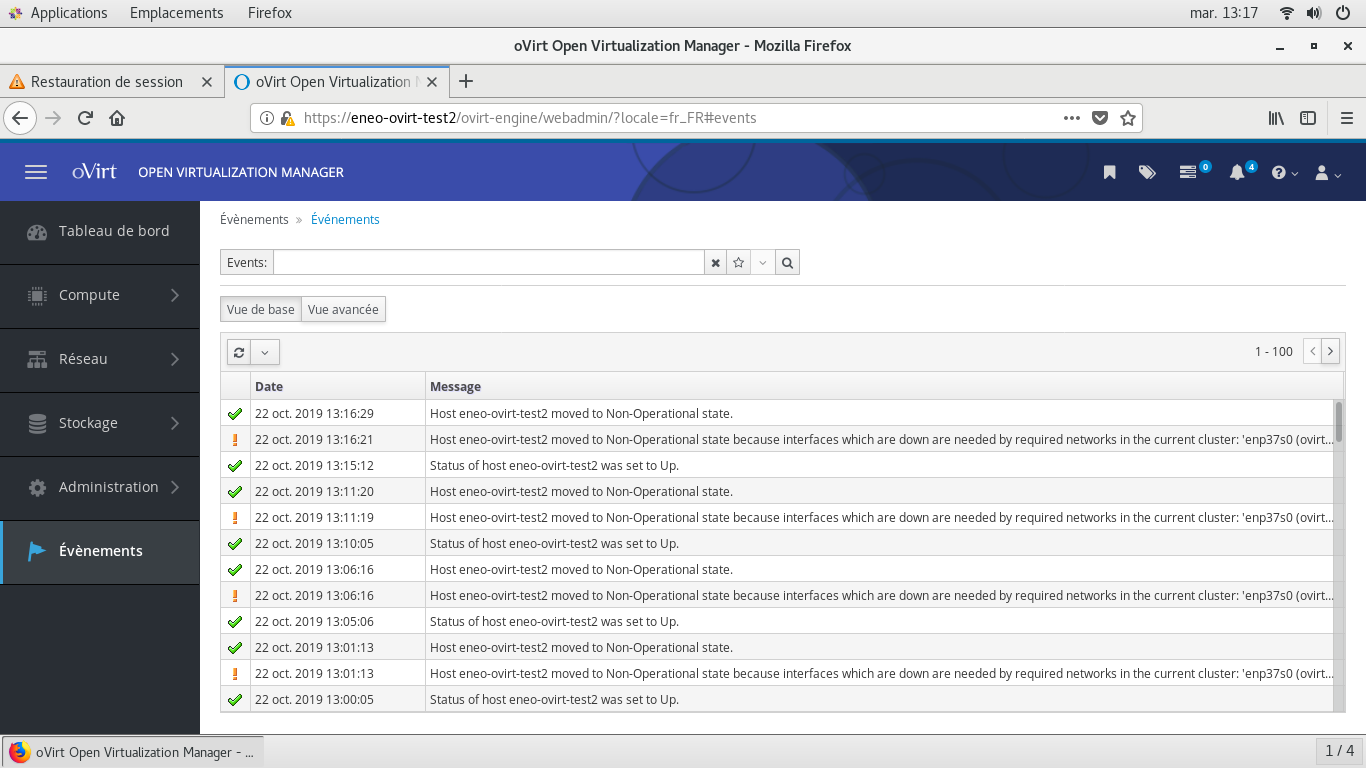Switch to Vue avancée view
Screen dimensions: 1366x768
(343, 310)
